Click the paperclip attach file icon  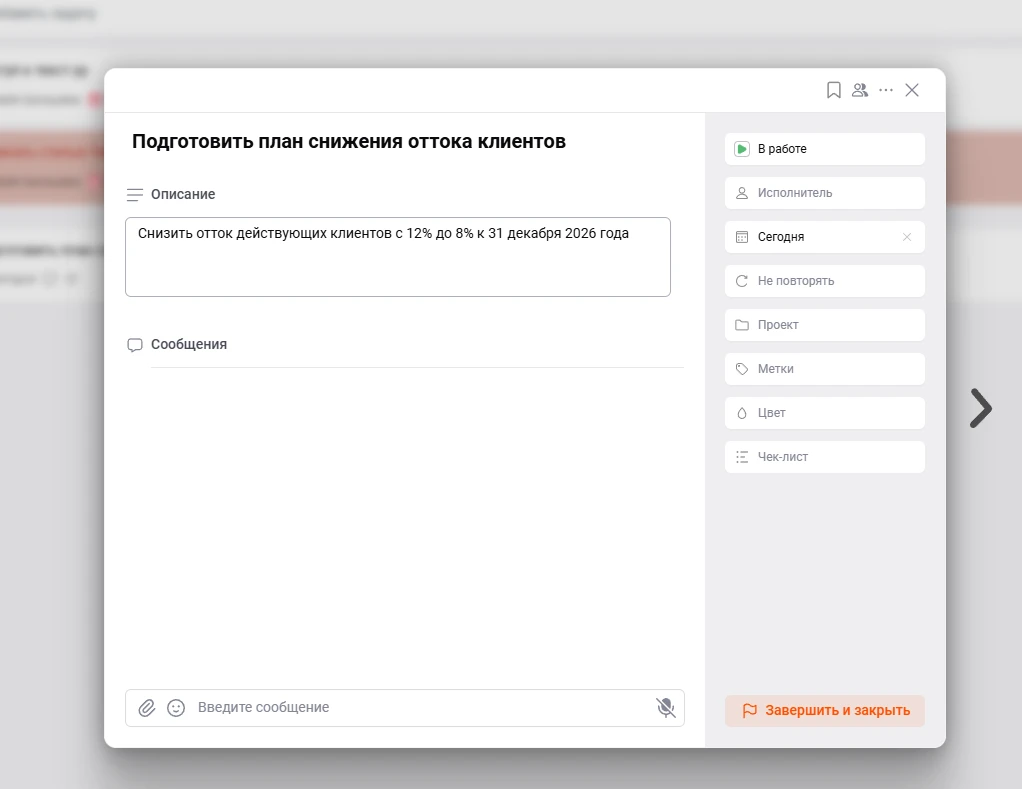coord(147,708)
